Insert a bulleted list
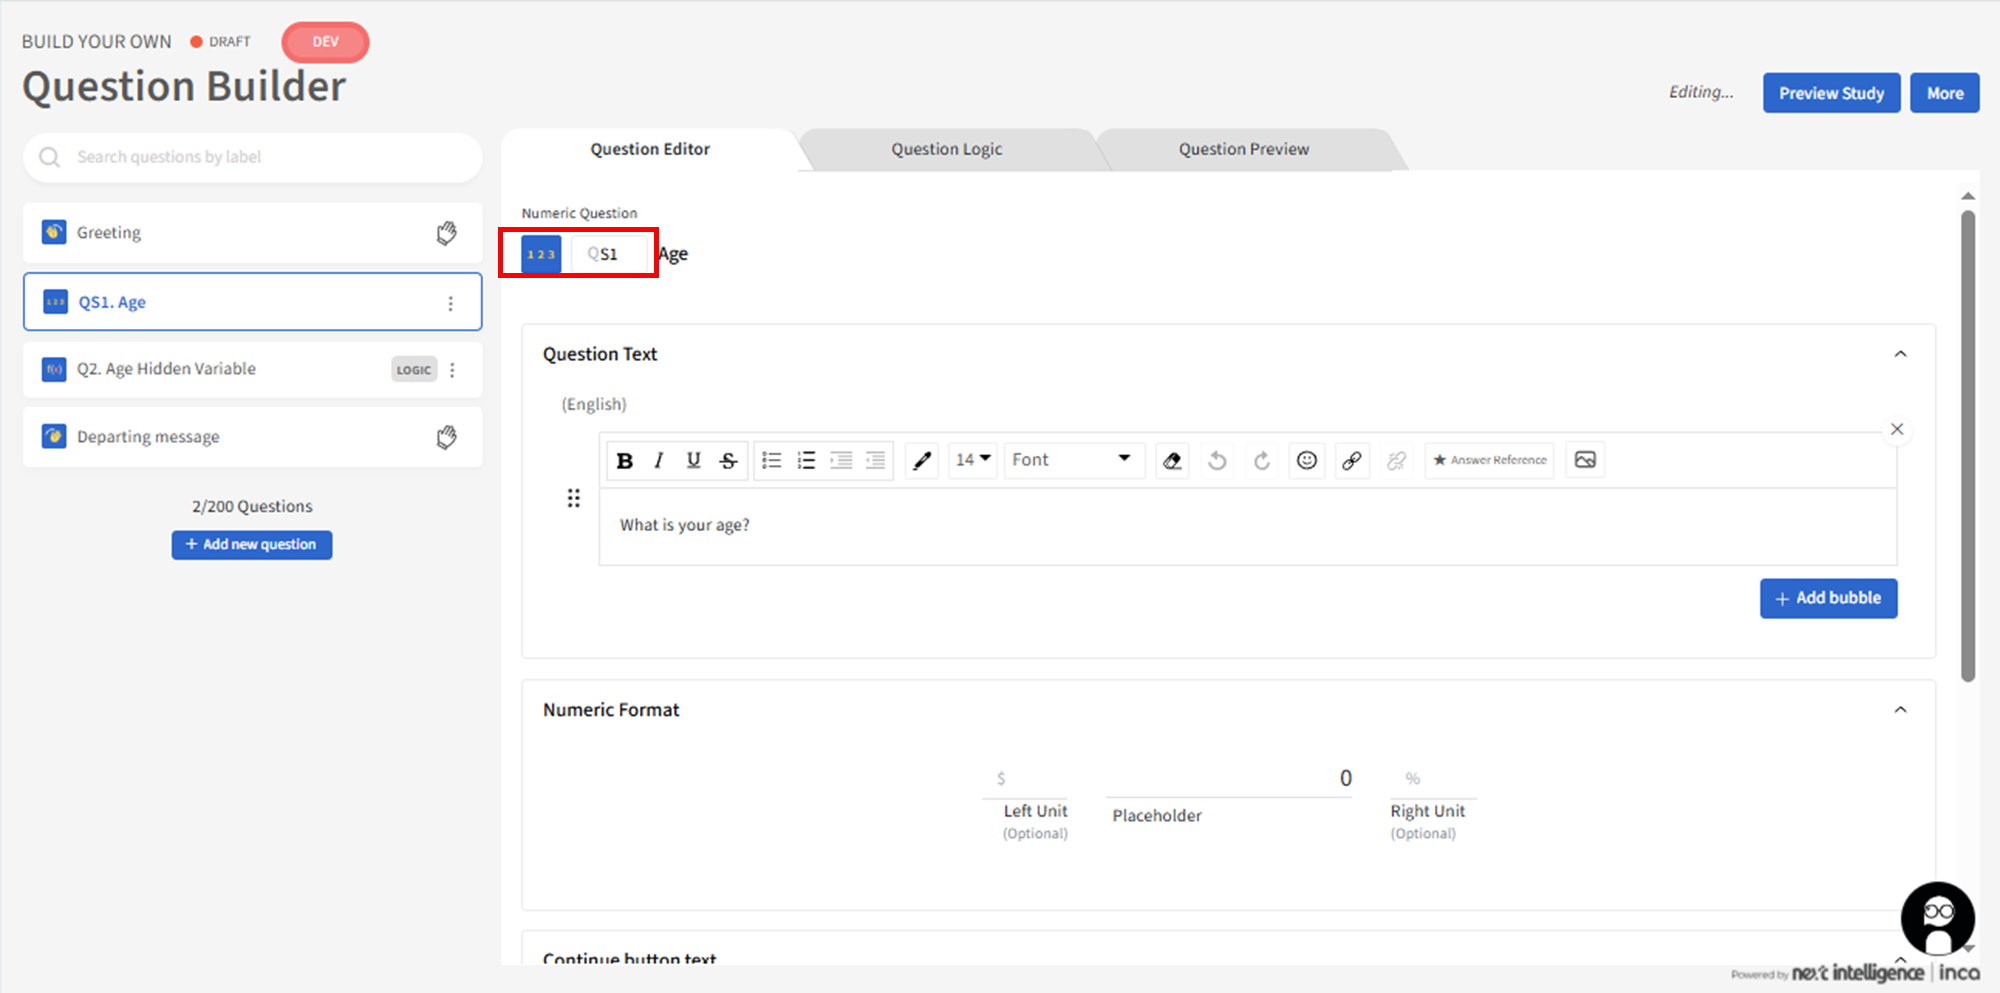This screenshot has width=2000, height=993. click(x=771, y=461)
